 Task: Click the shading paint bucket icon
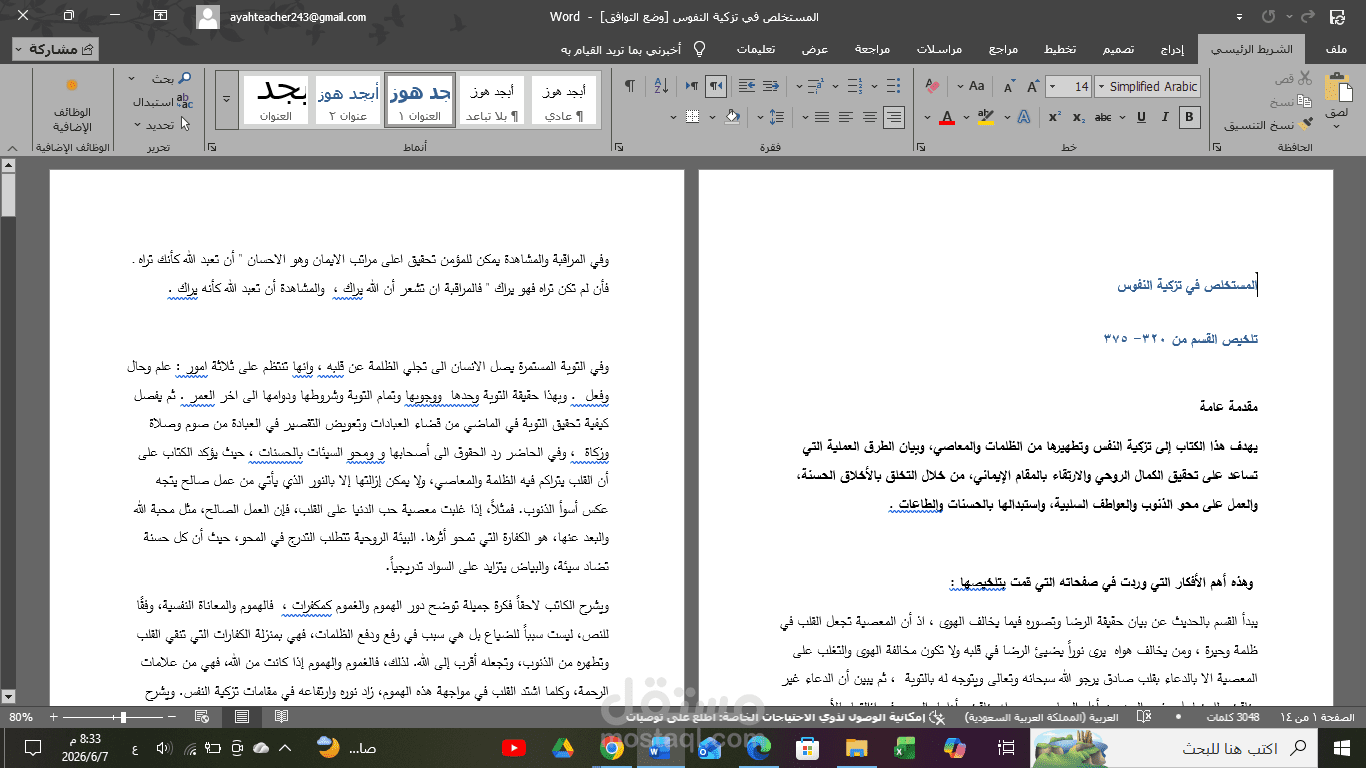click(732, 117)
